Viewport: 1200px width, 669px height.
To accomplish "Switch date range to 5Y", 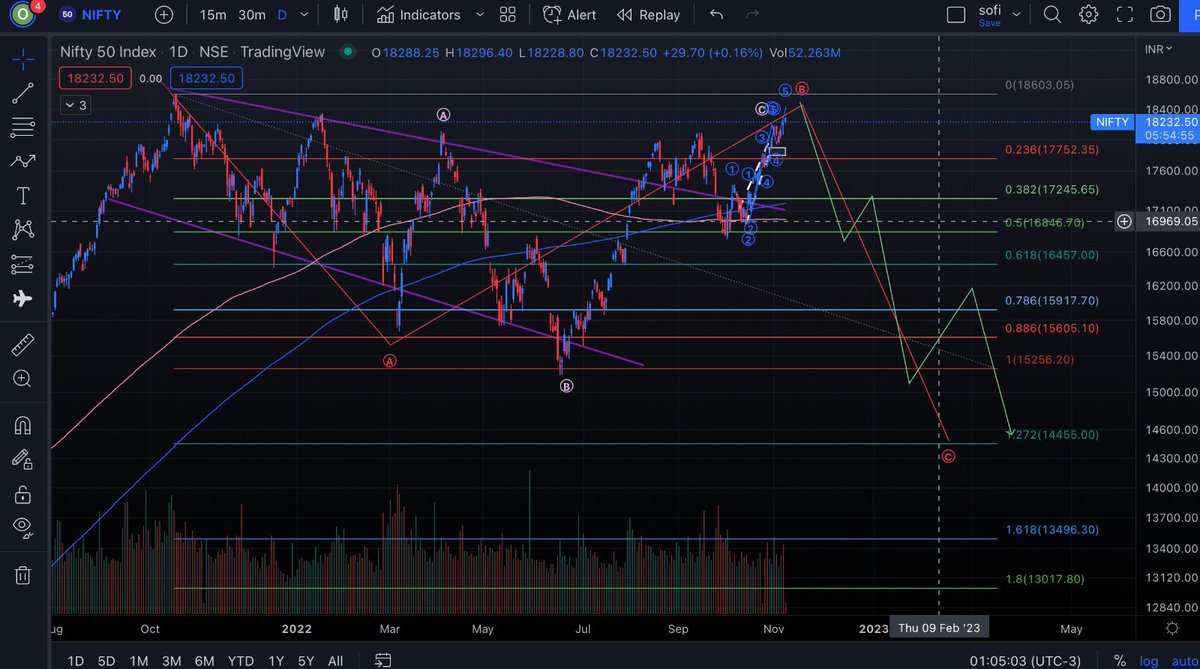I will point(306,660).
